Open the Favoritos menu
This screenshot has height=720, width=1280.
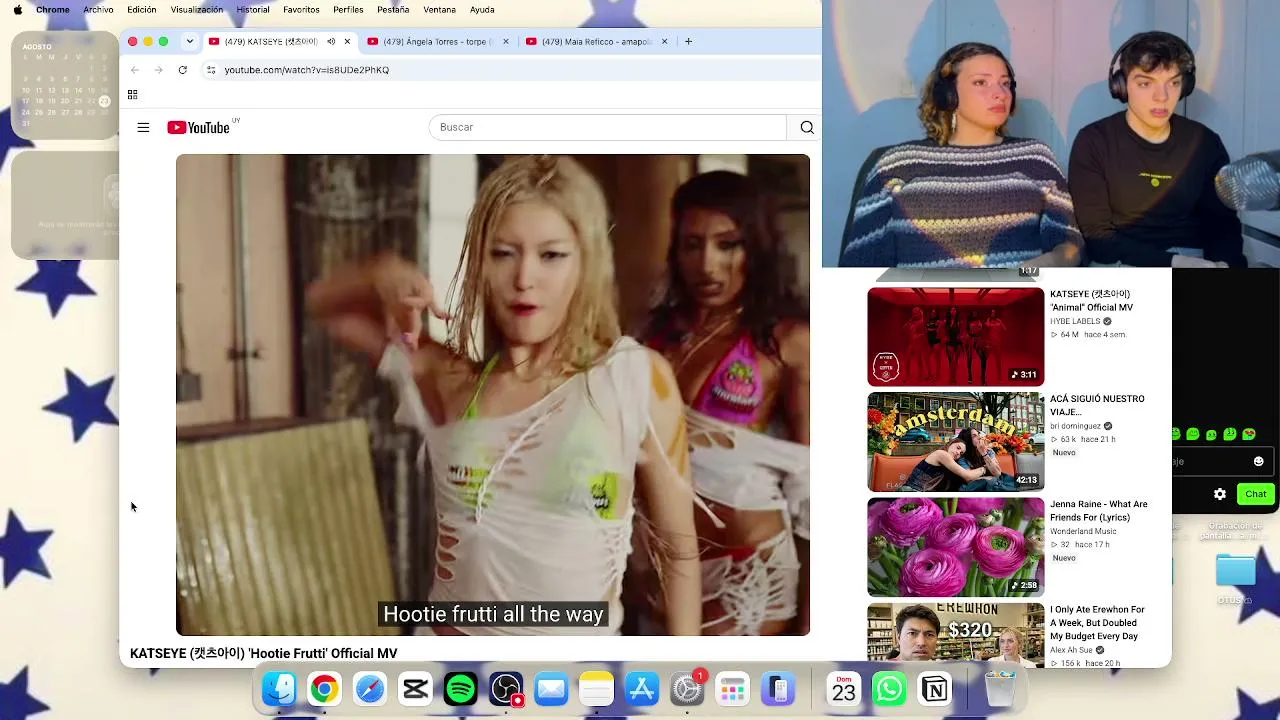(301, 10)
